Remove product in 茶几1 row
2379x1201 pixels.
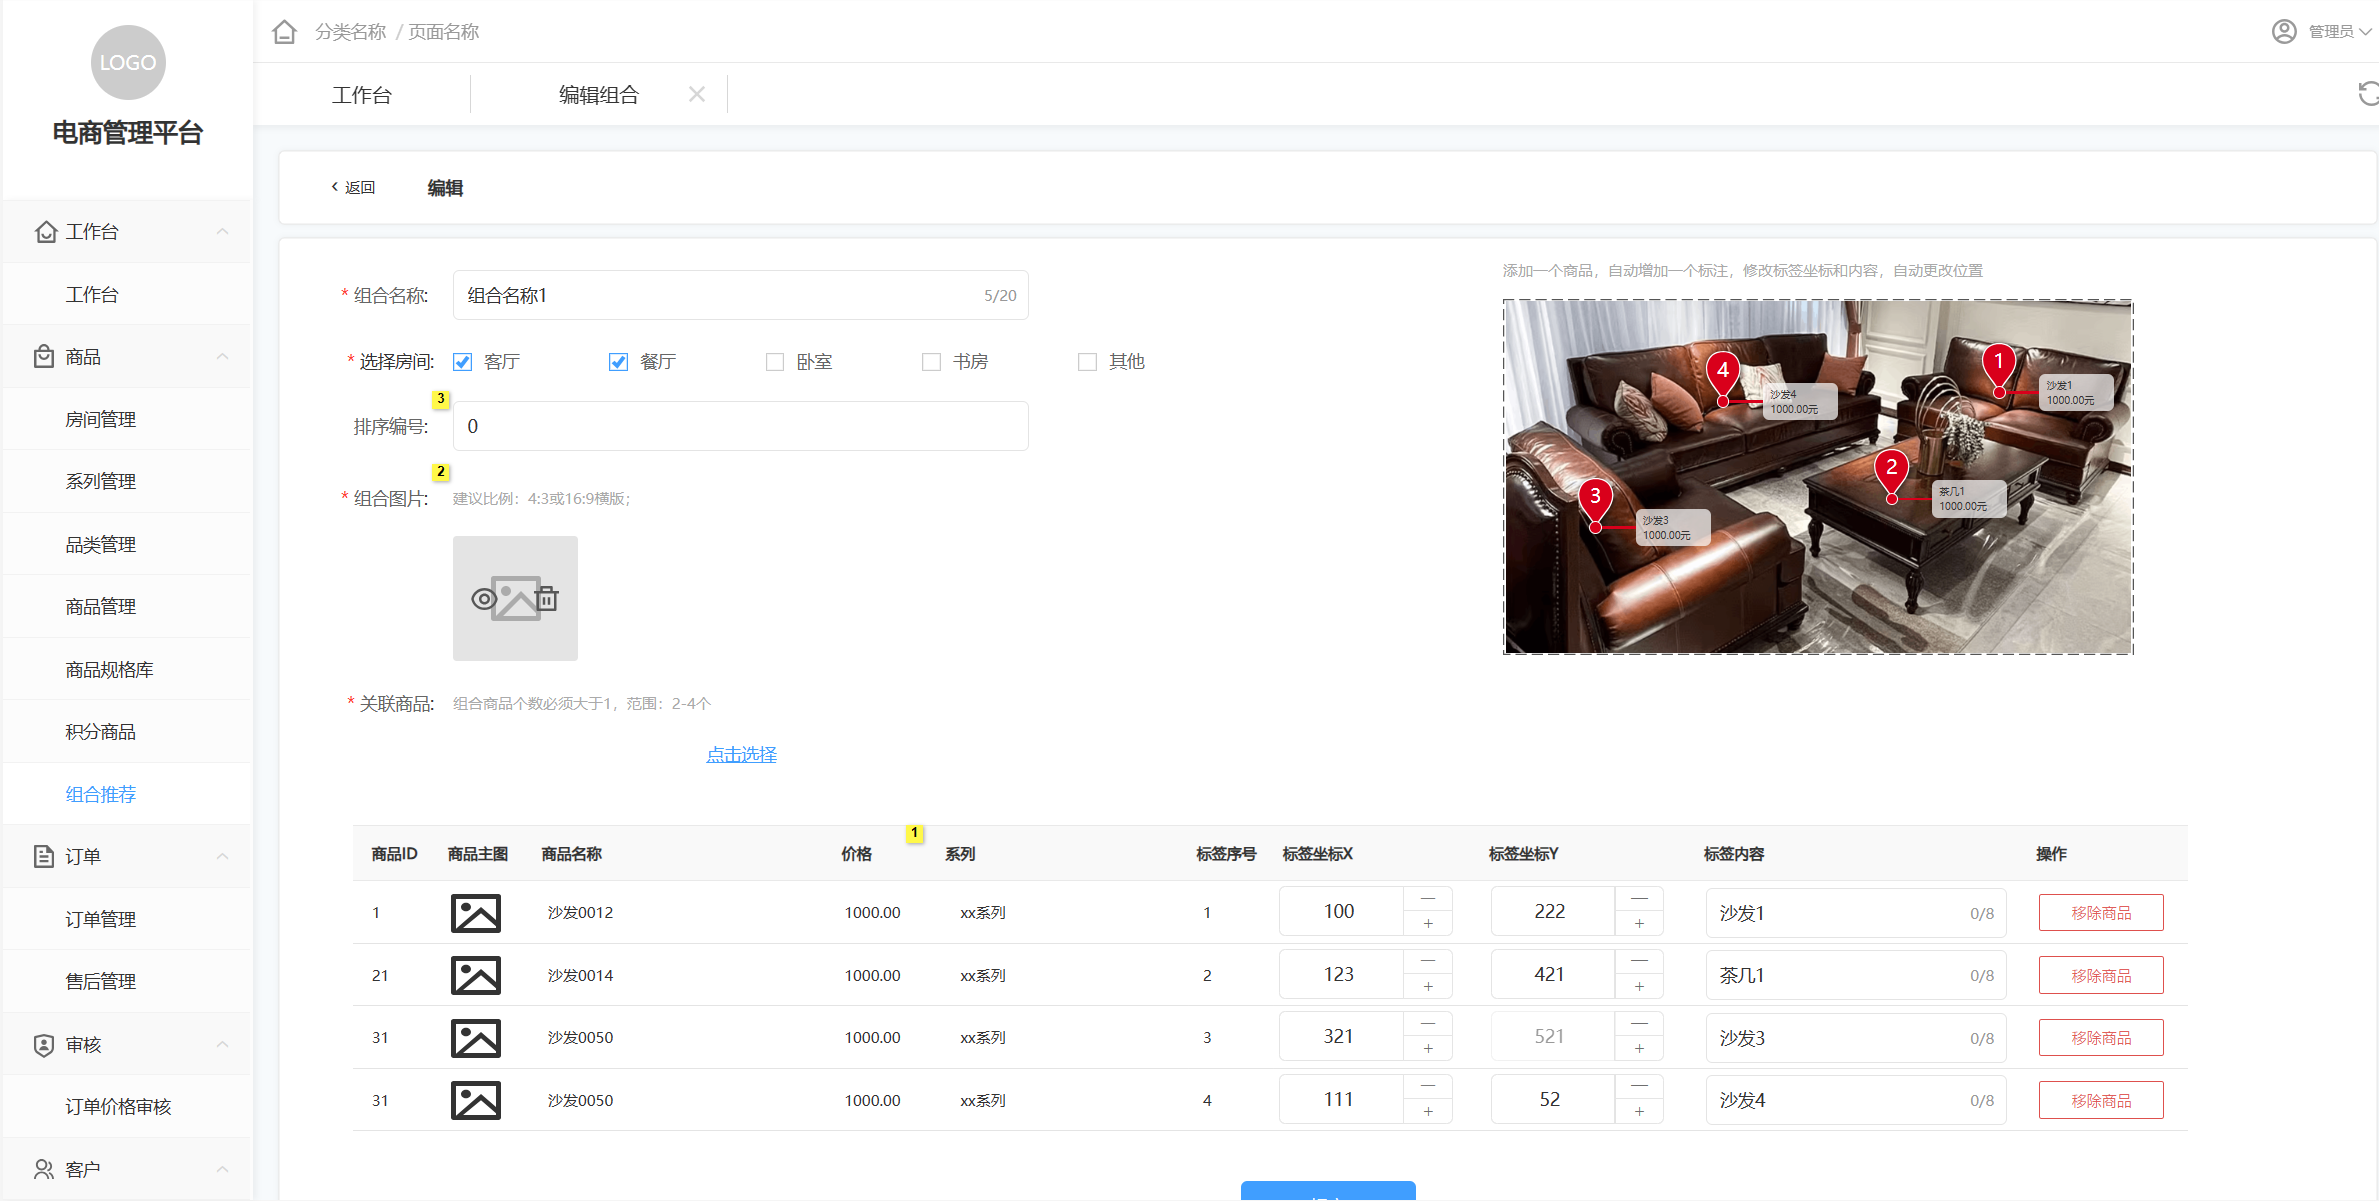pyautogui.click(x=2101, y=976)
